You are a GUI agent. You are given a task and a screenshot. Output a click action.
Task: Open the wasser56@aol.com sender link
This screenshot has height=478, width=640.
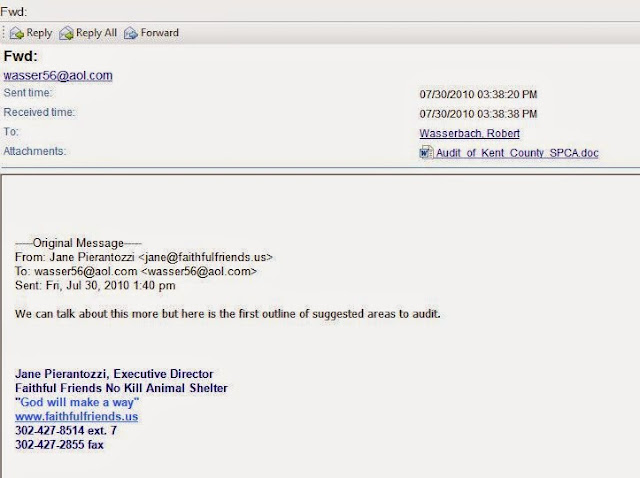pos(58,76)
